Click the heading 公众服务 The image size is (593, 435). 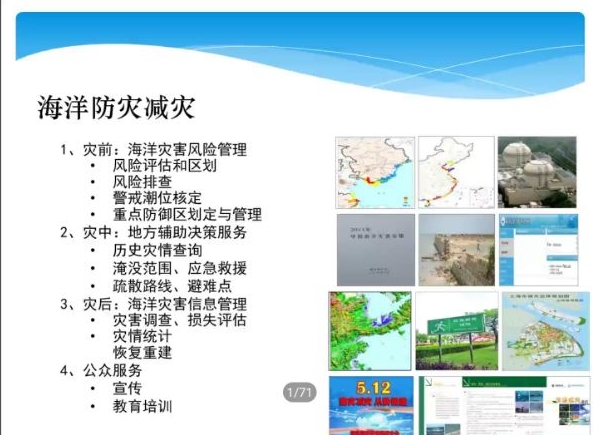113,370
